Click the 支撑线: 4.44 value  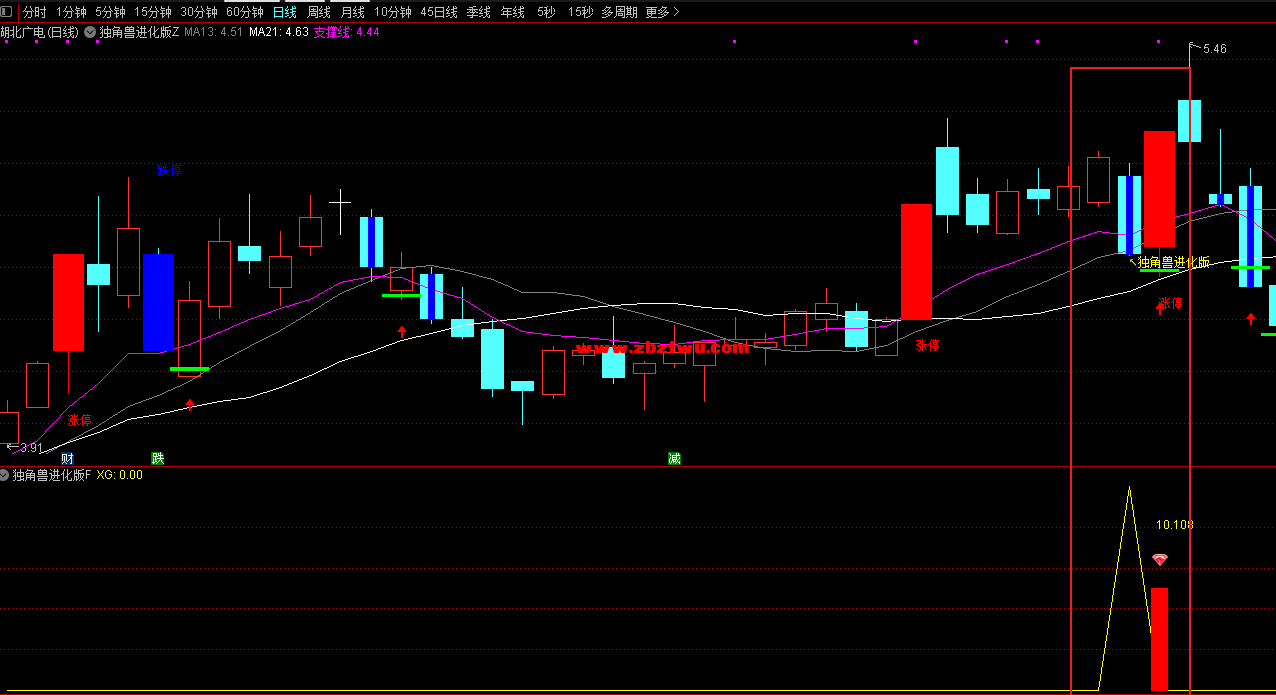point(347,32)
